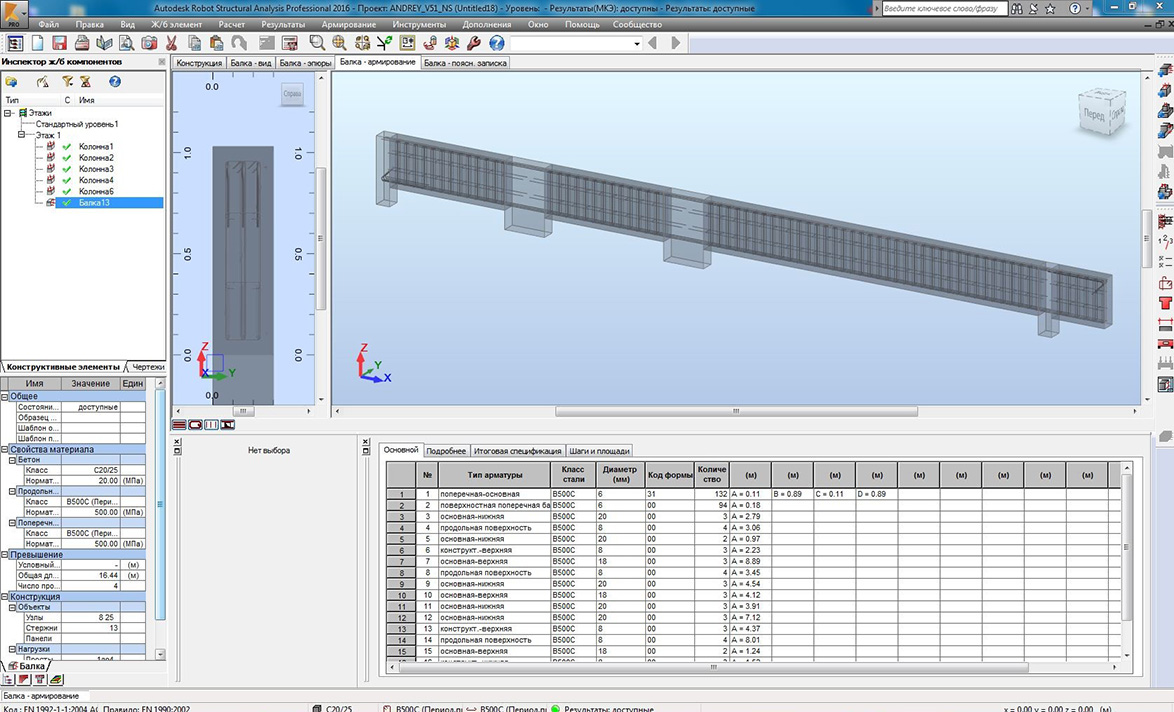The width and height of the screenshot is (1174, 712).
Task: Collapse the Этажи tree node
Action: 7,113
